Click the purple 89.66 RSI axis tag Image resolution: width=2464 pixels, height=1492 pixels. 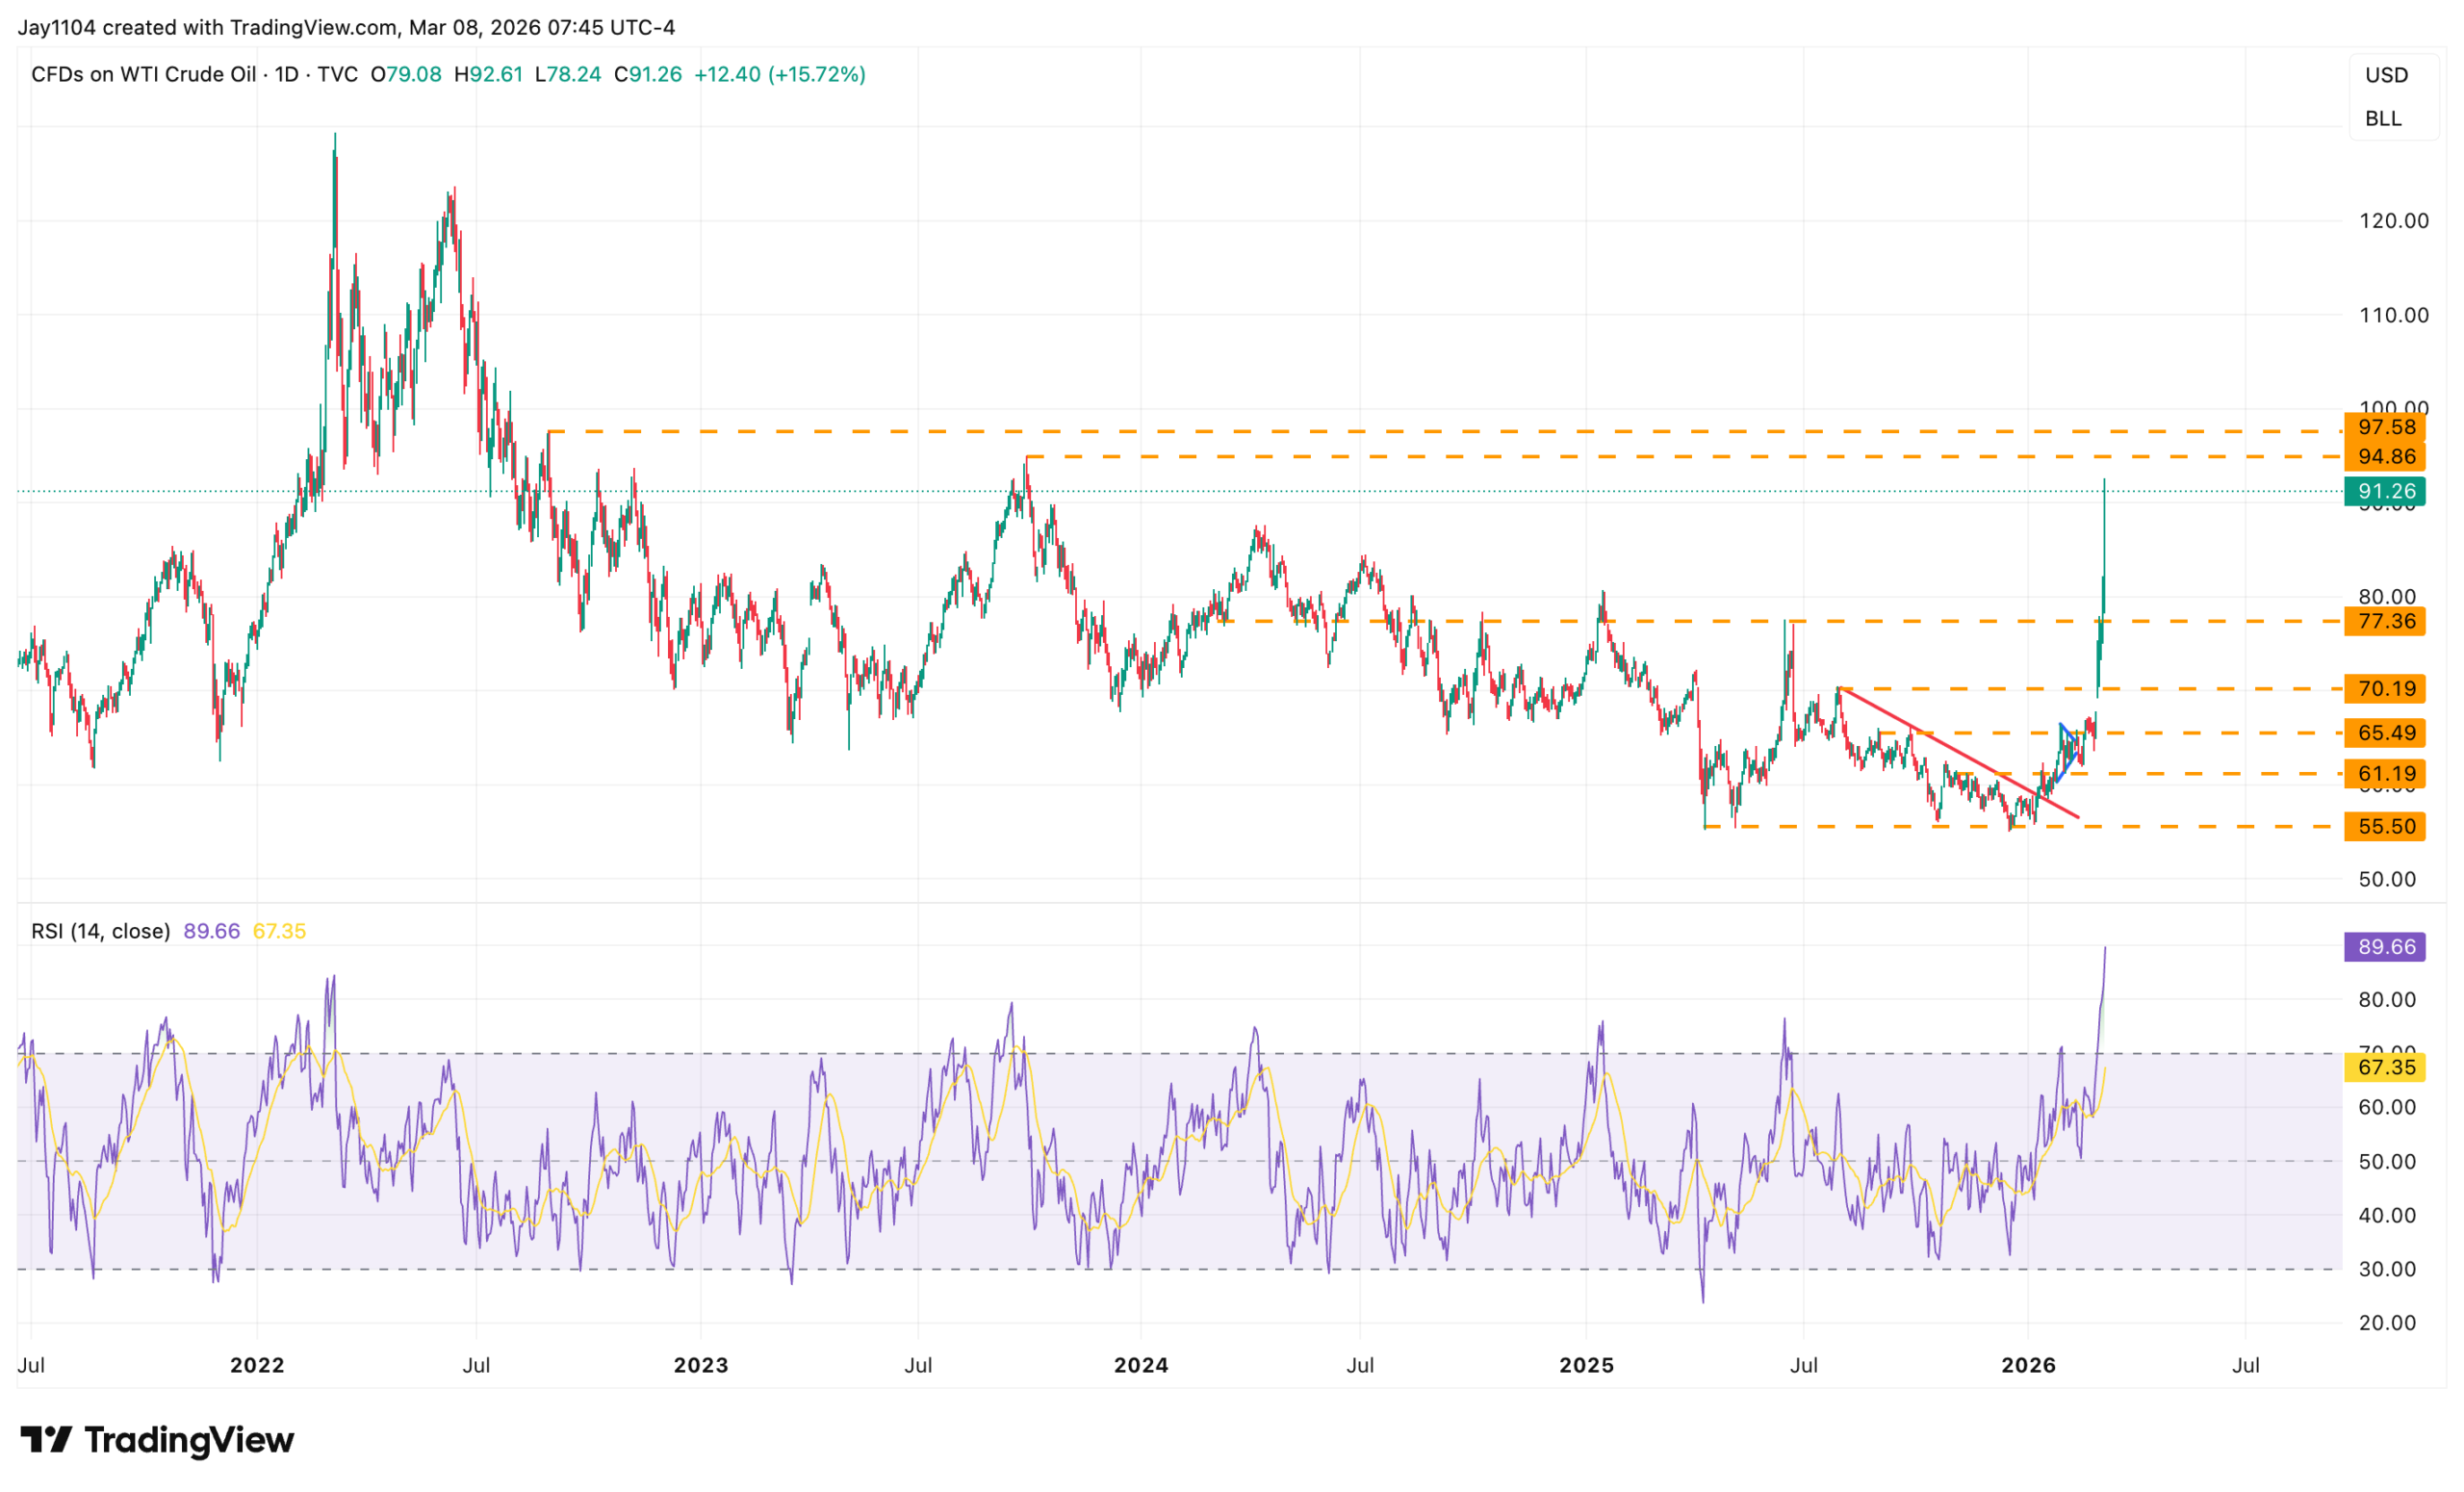pyautogui.click(x=2384, y=947)
